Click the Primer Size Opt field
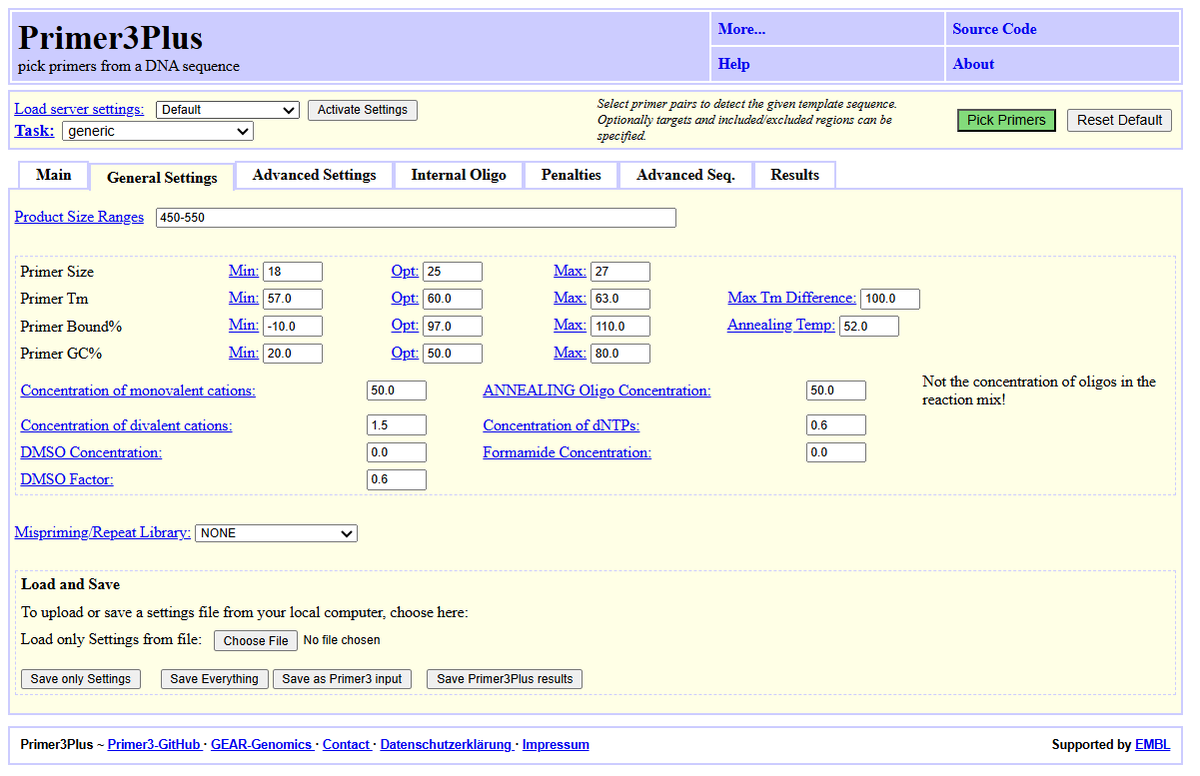 (453, 272)
